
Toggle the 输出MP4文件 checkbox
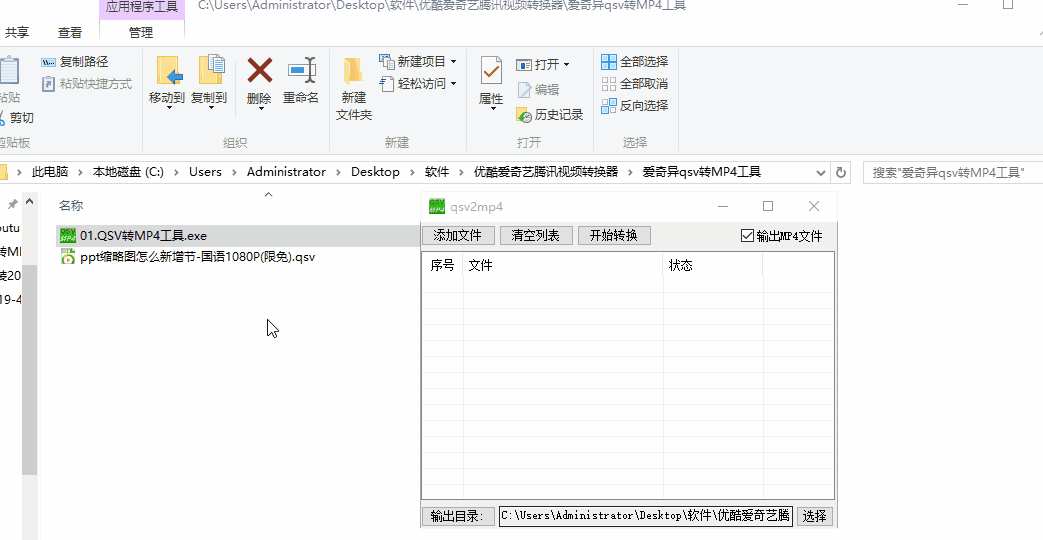[x=747, y=235]
